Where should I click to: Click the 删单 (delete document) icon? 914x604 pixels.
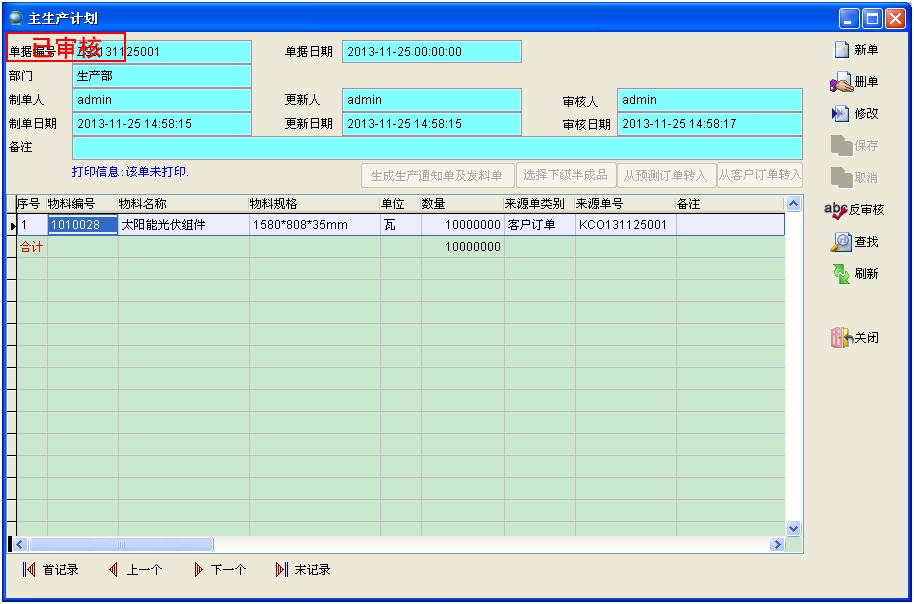point(841,82)
